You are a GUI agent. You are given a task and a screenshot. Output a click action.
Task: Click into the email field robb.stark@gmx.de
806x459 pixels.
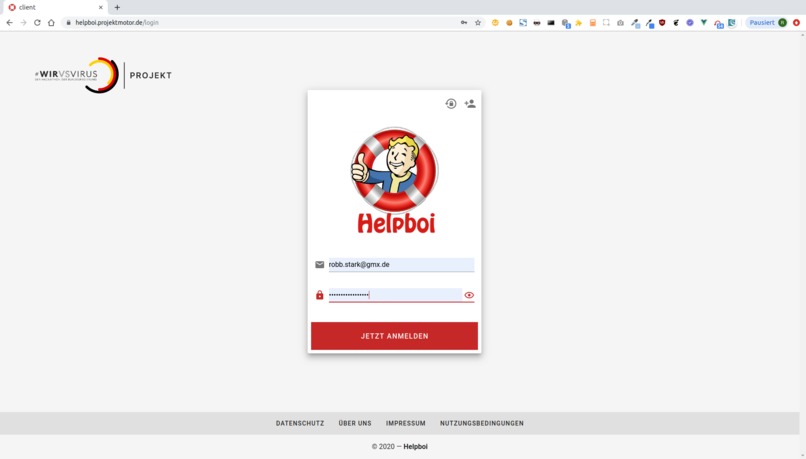[x=401, y=264]
